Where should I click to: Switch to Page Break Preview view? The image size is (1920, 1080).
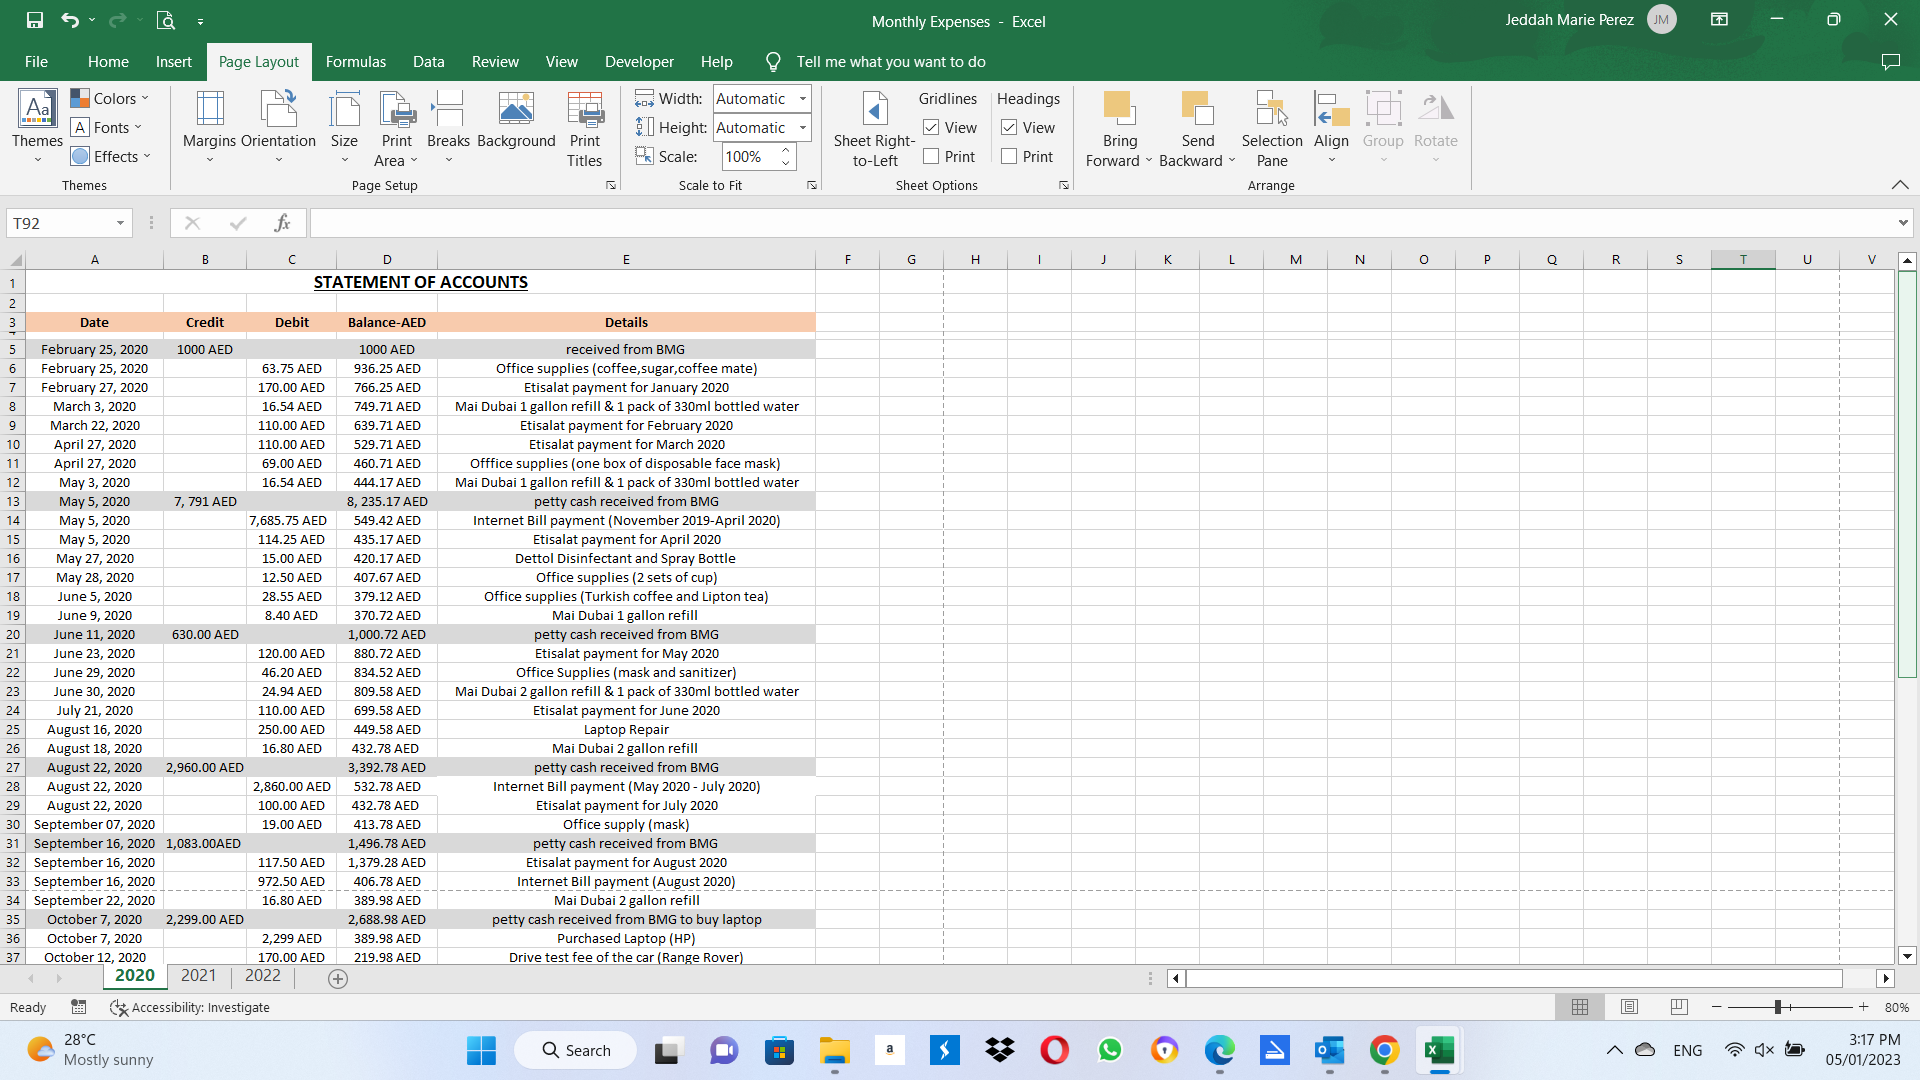point(1679,1007)
